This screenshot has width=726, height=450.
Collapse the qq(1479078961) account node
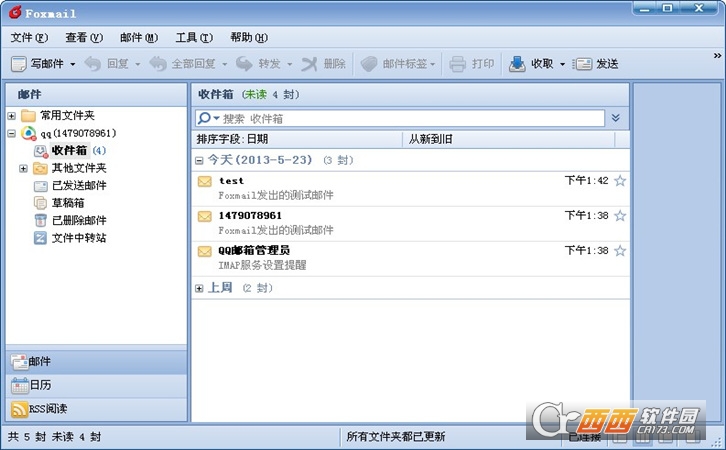[x=12, y=133]
